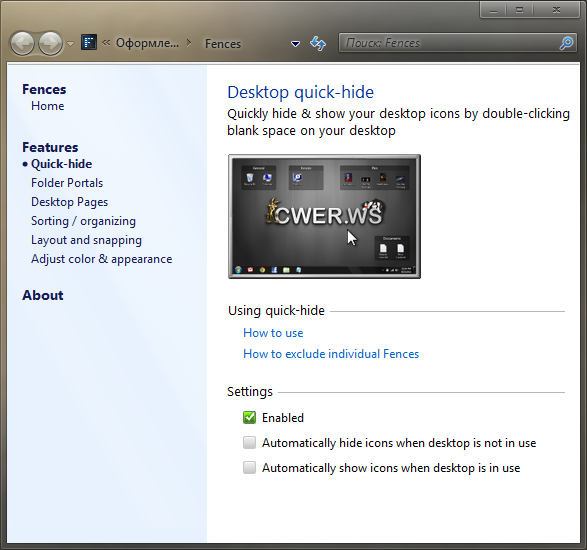Screen dimensions: 587x550
Task: Select the Оформле... breadcrumb segment
Action: coord(147,43)
